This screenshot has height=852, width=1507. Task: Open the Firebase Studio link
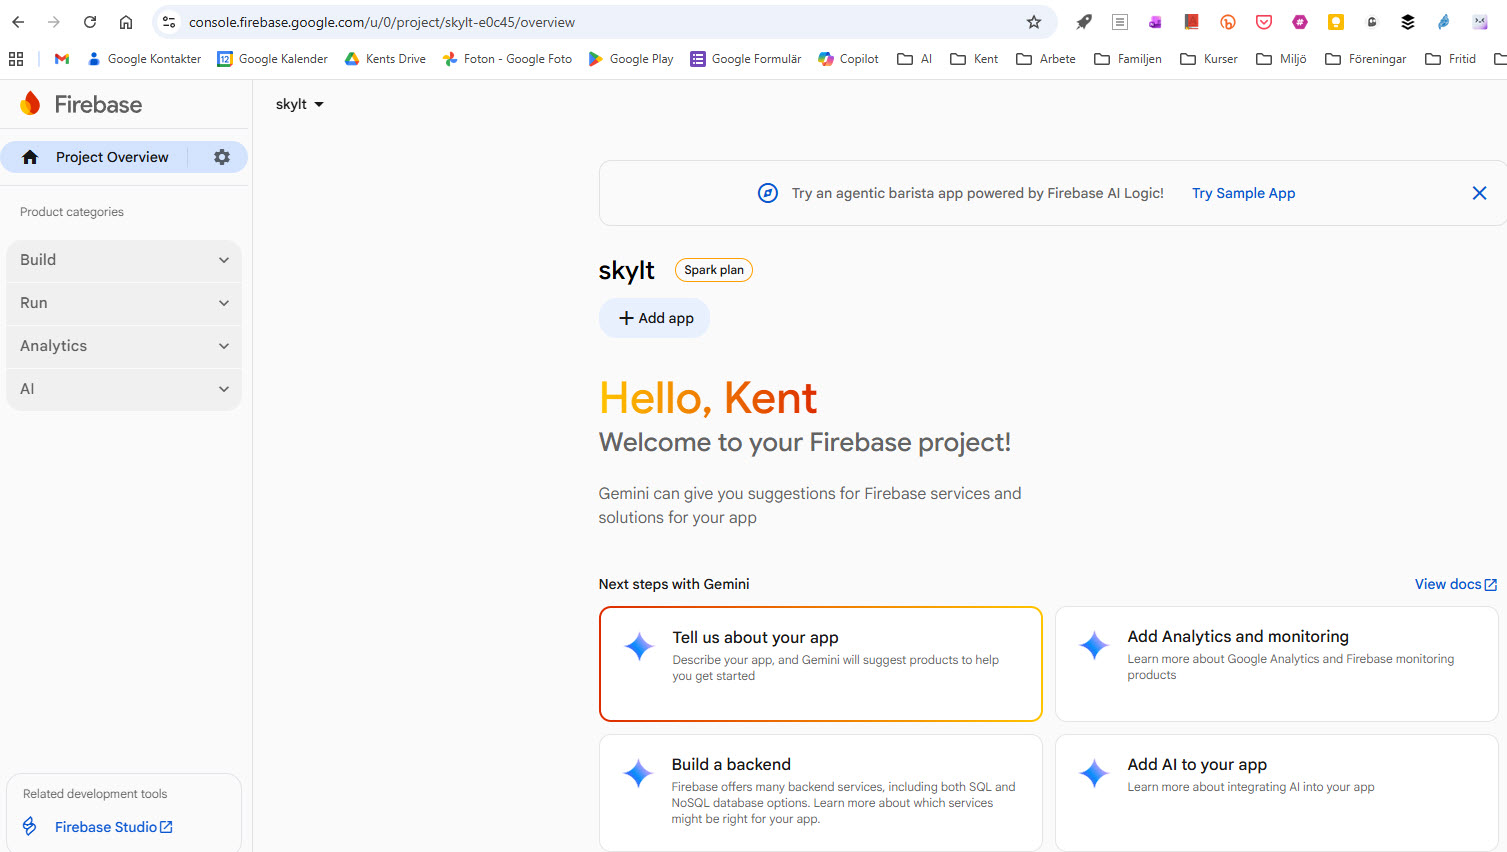114,827
